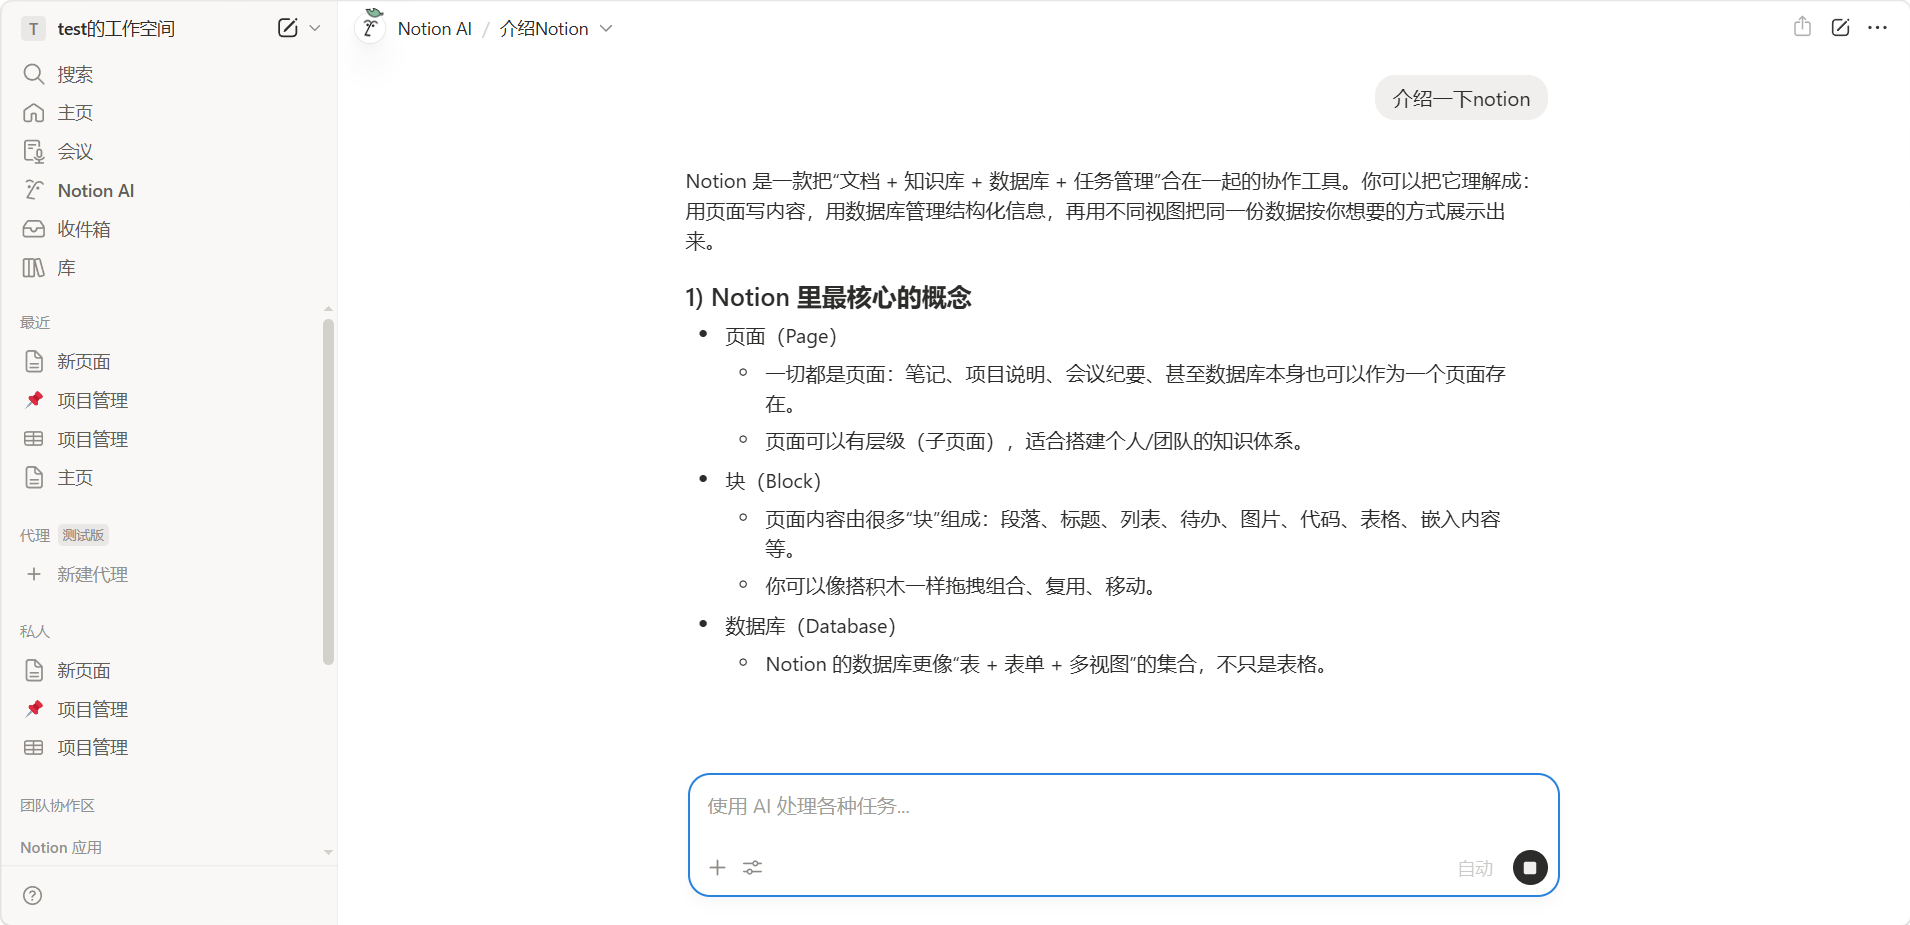The image size is (1910, 925).
Task: Open the Library (库) item
Action: [x=66, y=268]
